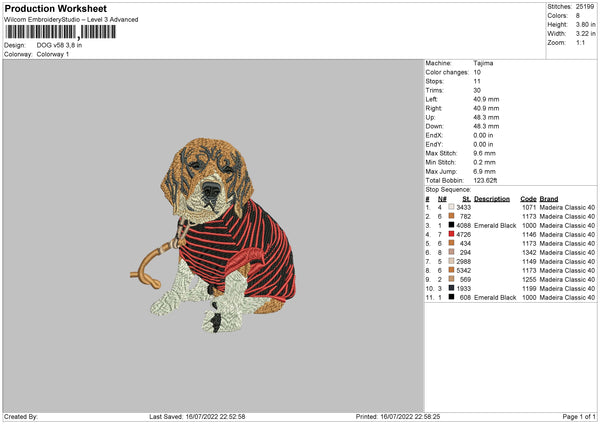This screenshot has width=600, height=424.
Task: Pick the orange swatch in stop 2
Action: pos(452,217)
